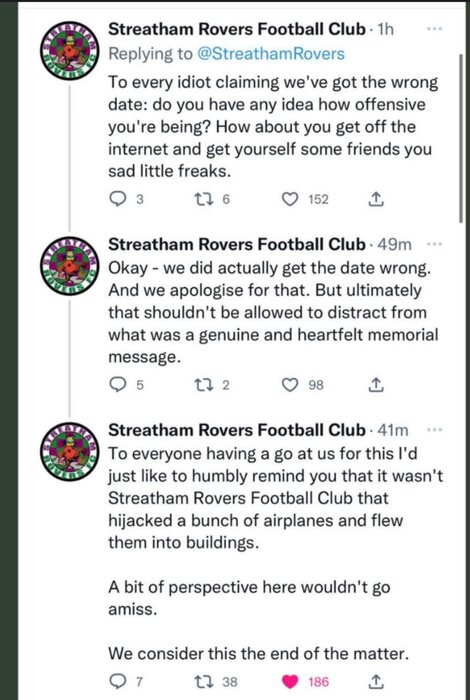Click the 41m tweet's club avatar
The height and width of the screenshot is (700, 470).
pos(68,452)
